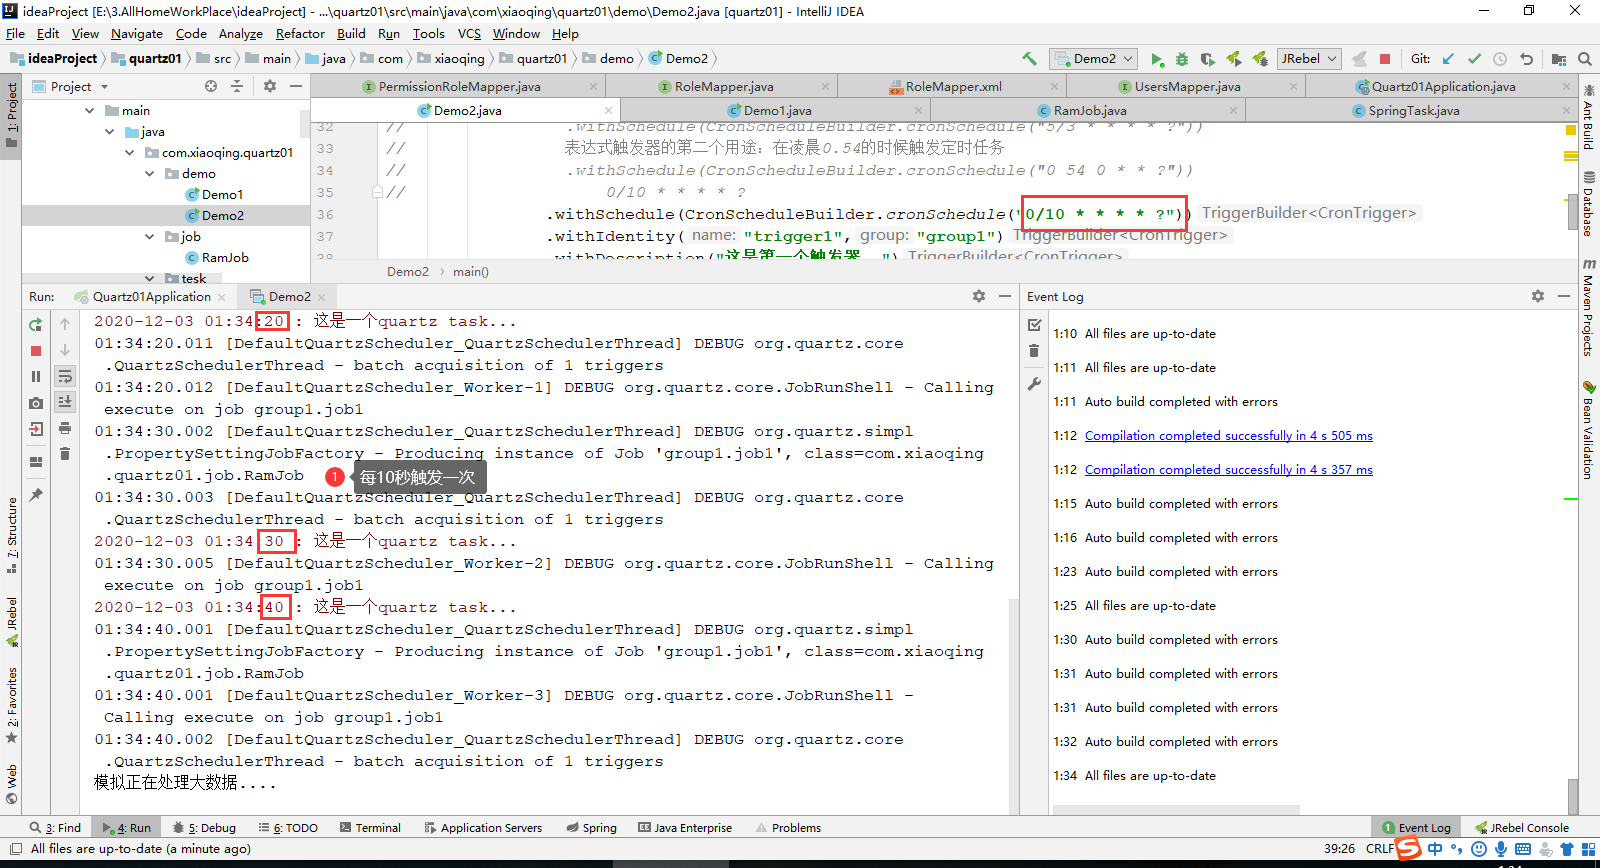The width and height of the screenshot is (1600, 868).
Task: Open the JRebel dropdown in the toolbar
Action: (x=1309, y=59)
